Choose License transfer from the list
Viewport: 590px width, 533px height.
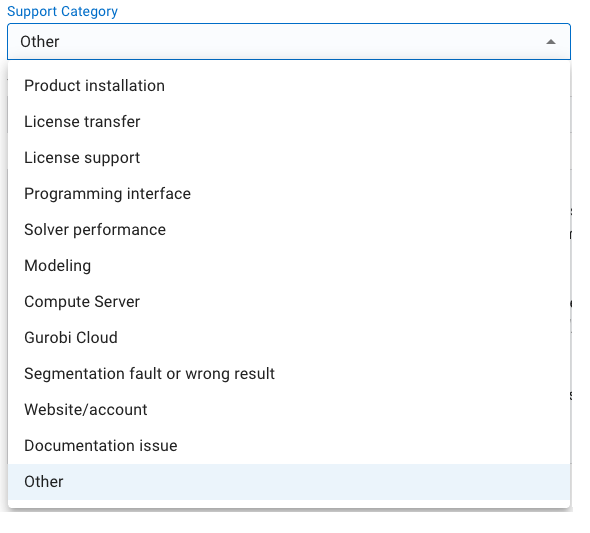coord(289,122)
